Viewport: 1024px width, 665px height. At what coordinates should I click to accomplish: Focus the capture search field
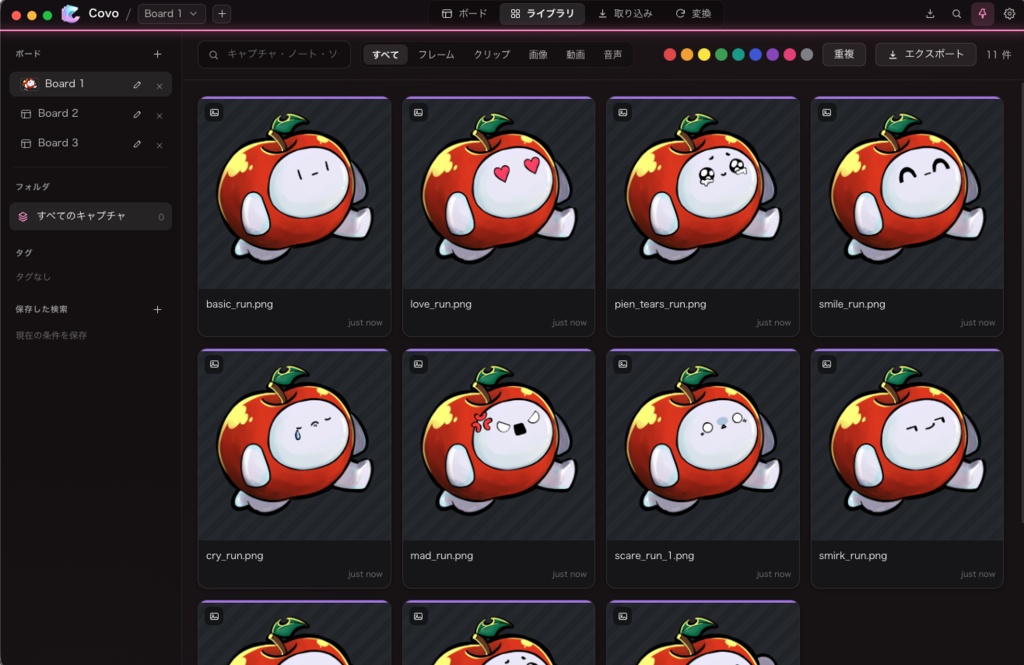click(x=274, y=55)
